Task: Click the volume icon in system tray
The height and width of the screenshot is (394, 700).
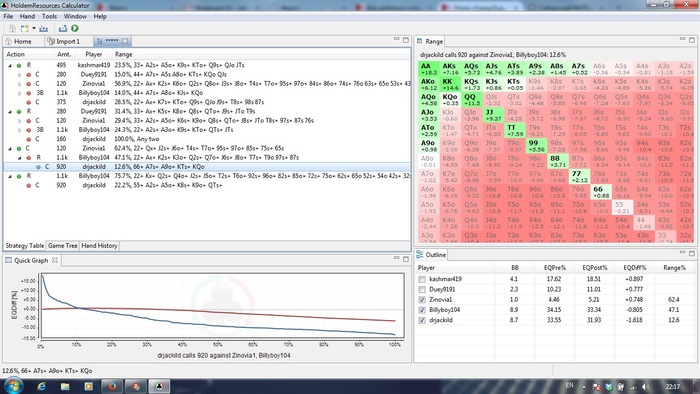Action: point(645,387)
